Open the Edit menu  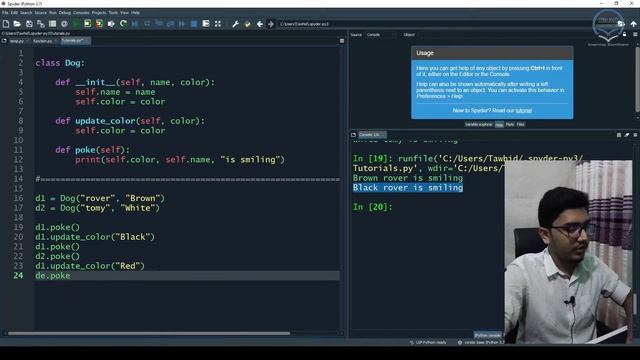click(14, 13)
